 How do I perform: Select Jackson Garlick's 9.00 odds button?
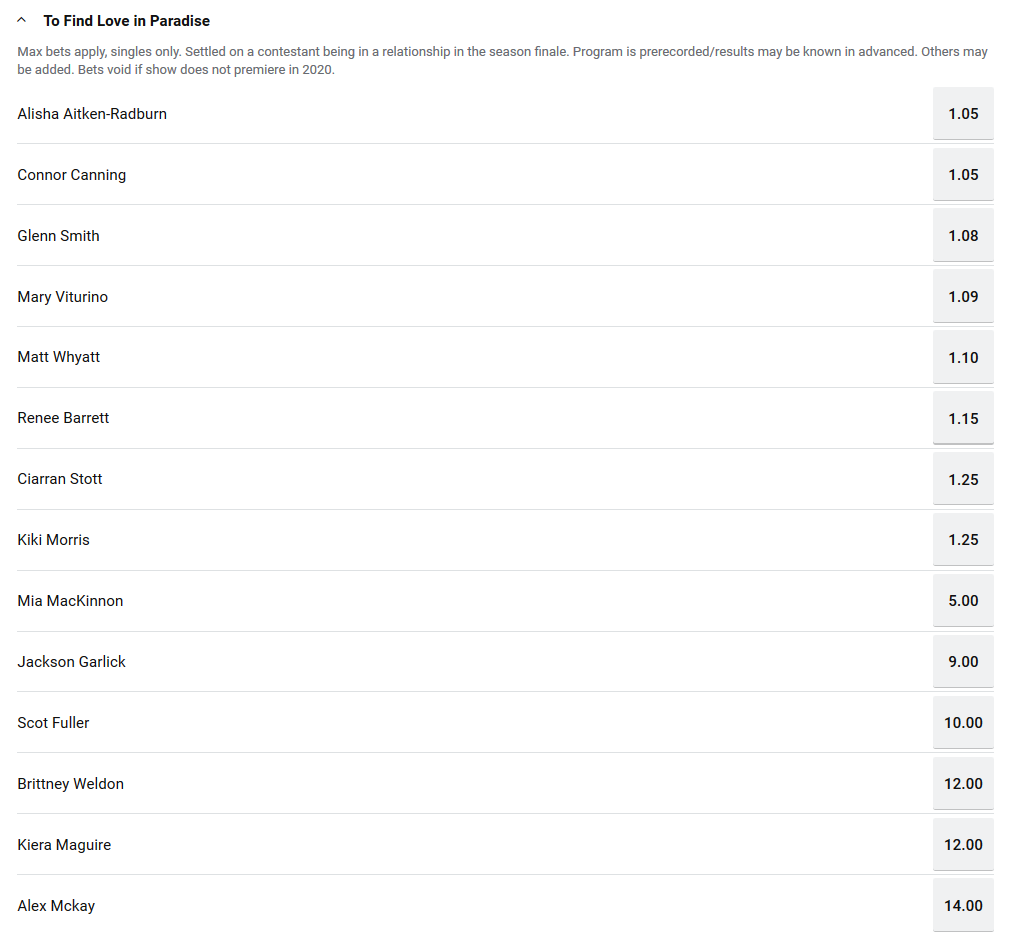[x=962, y=662]
